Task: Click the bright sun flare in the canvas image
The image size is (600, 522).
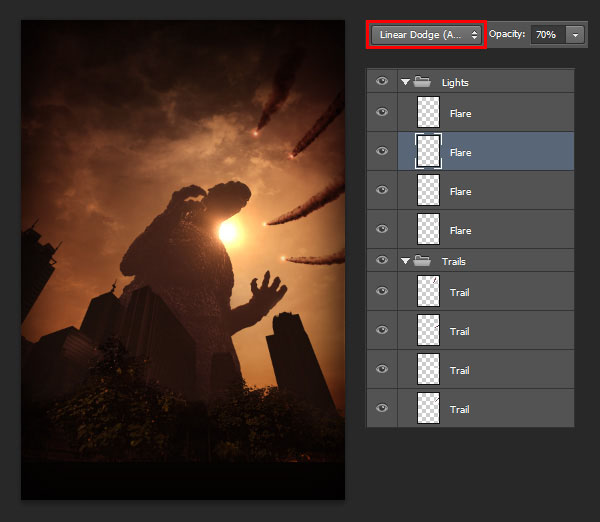Action: pos(228,232)
